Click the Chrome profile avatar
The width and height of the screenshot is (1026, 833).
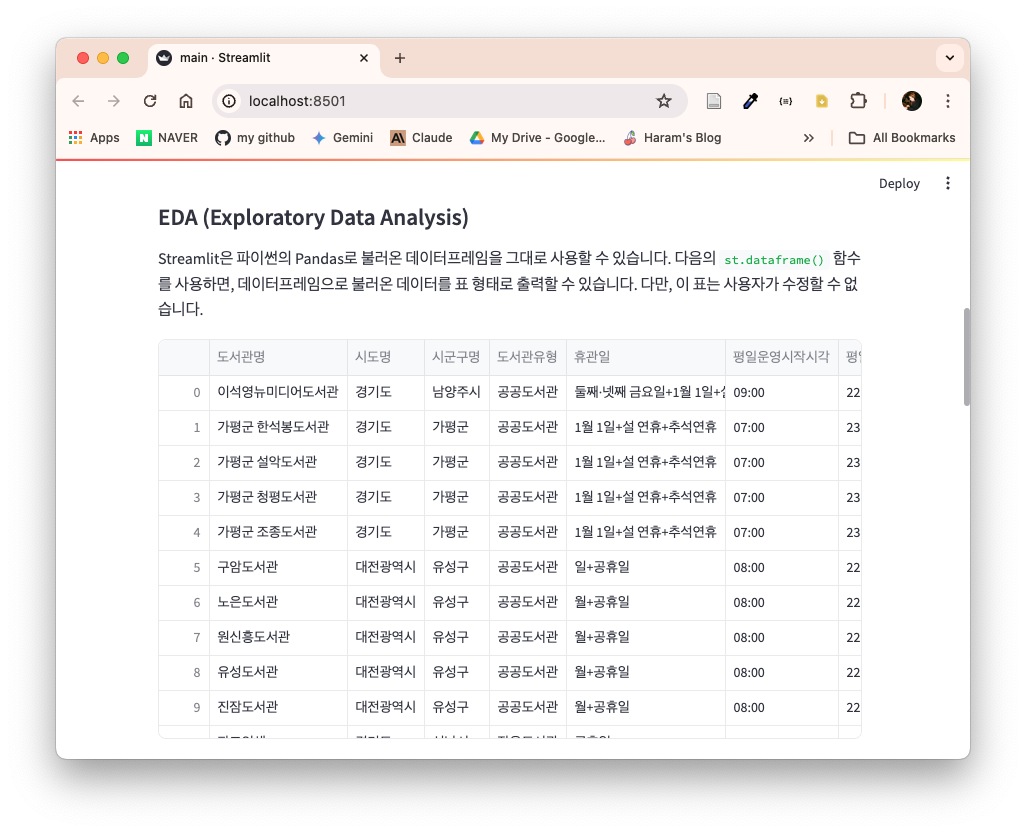911,101
